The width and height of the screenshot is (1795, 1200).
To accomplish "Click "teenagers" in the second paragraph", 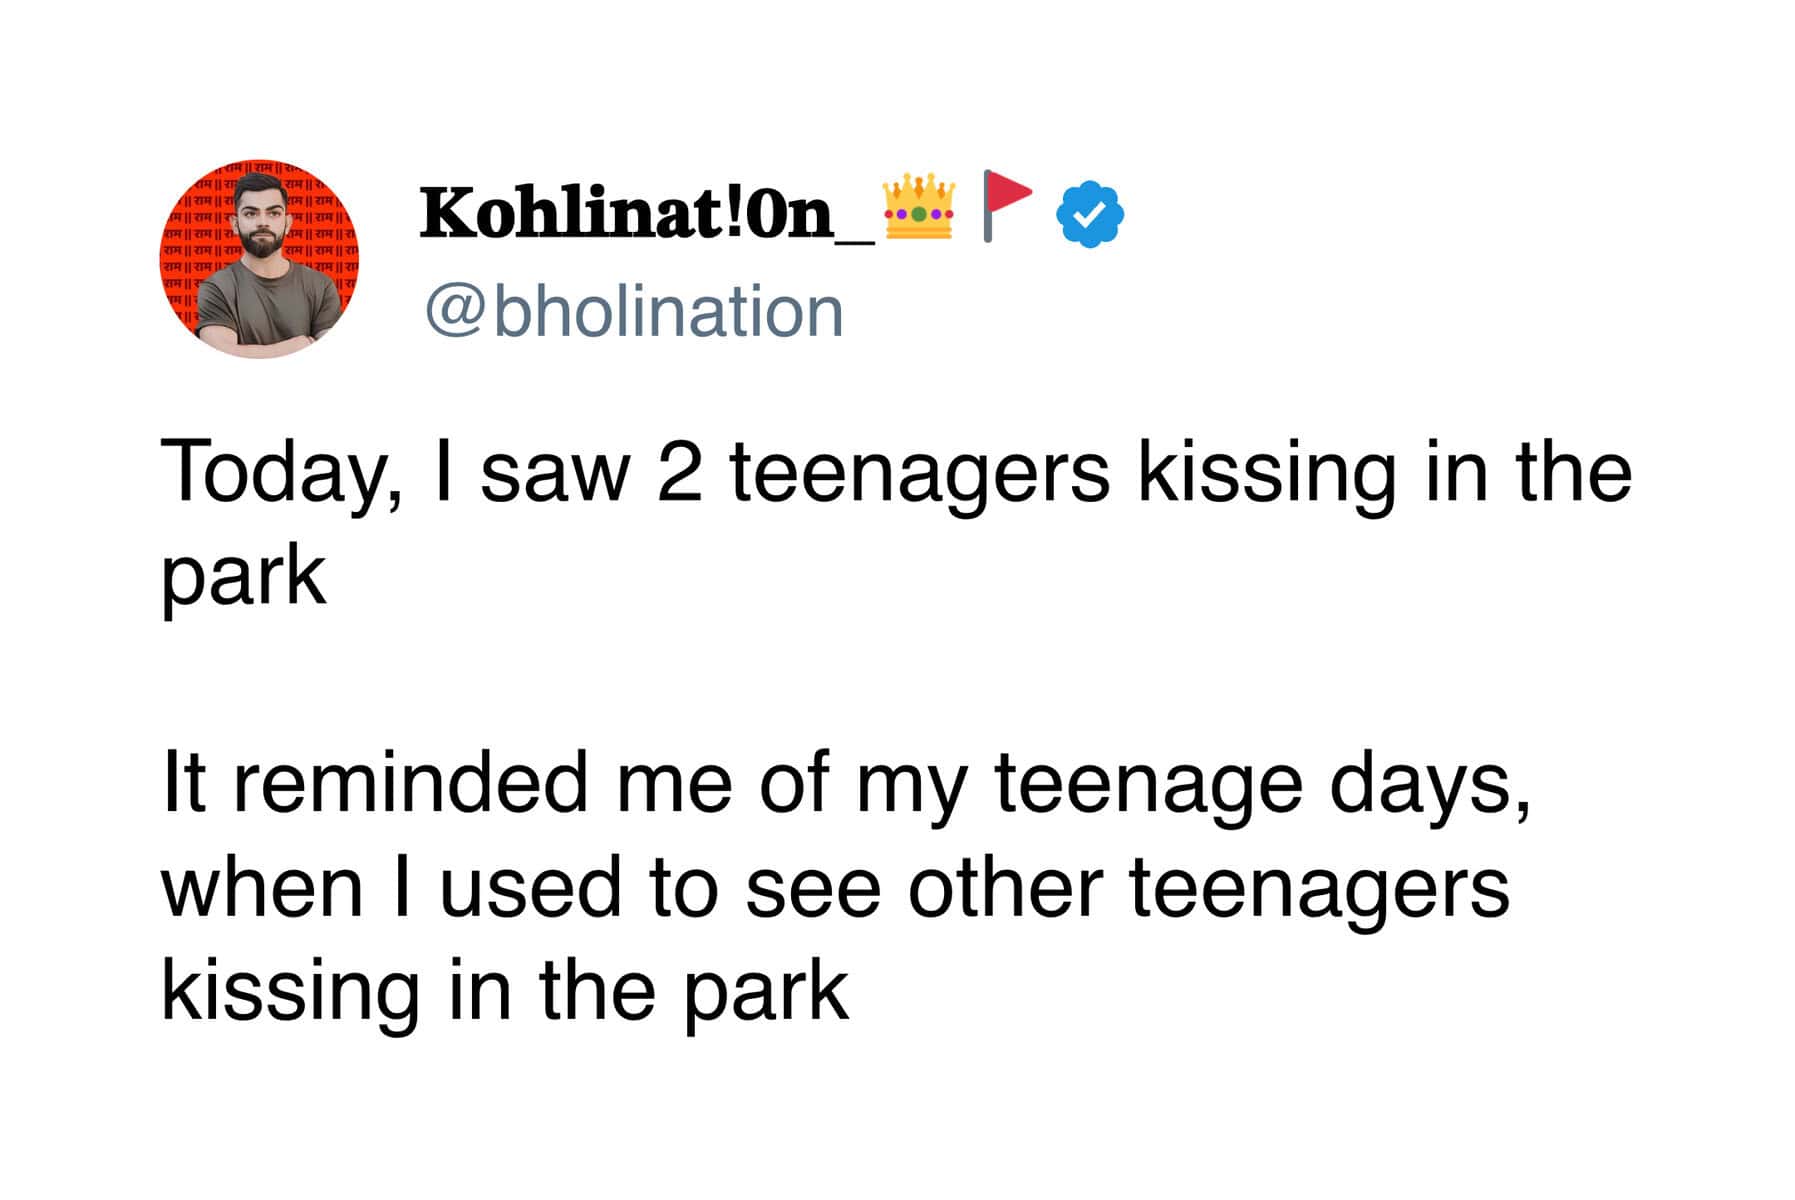I will [x=1319, y=888].
